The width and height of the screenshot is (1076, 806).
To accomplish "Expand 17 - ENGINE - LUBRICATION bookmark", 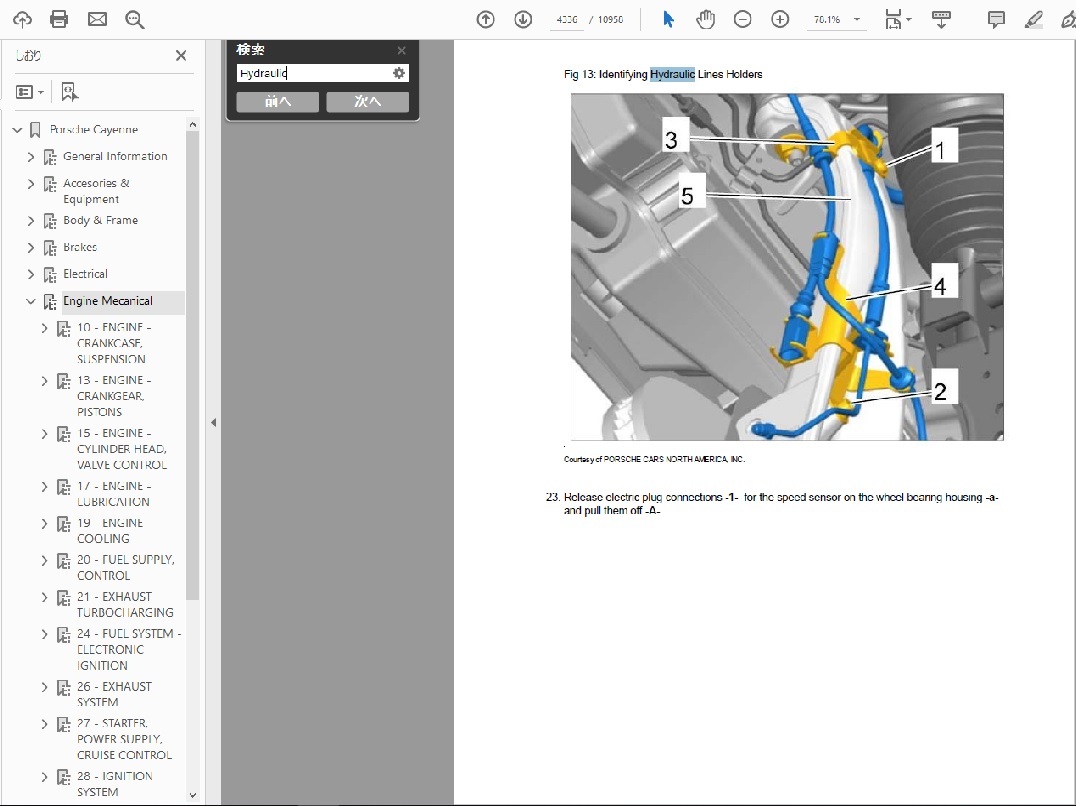I will 45,486.
